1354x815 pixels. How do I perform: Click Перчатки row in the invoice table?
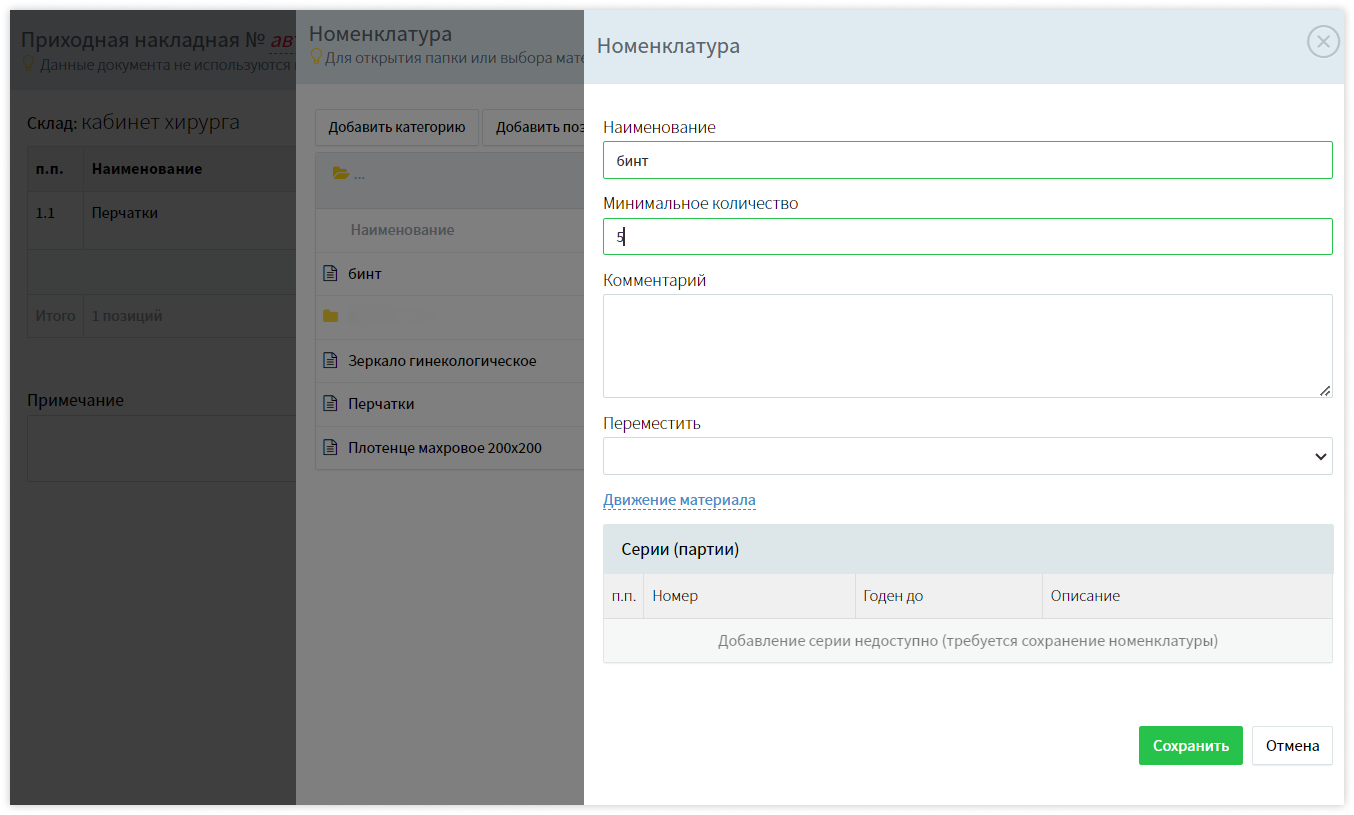click(x=162, y=220)
